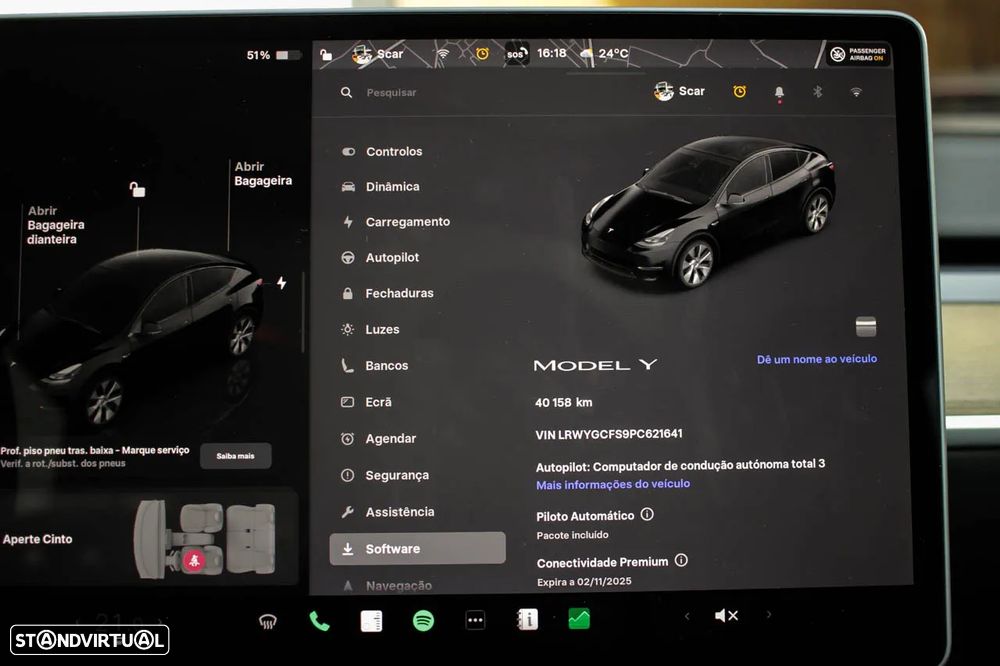
Task: Tap the 51% battery indicator
Action: 273,56
